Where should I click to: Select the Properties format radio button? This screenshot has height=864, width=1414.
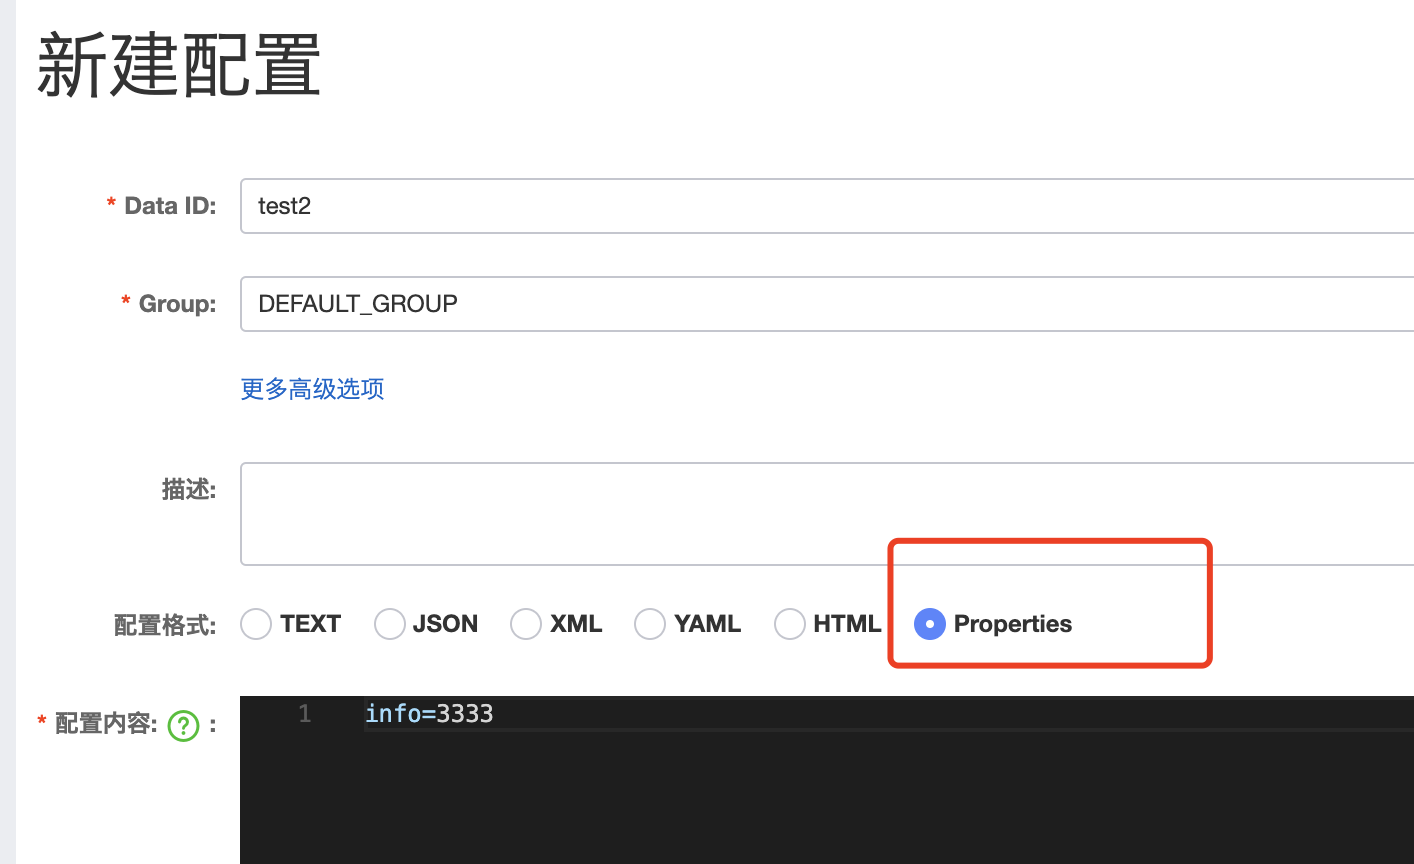point(930,624)
